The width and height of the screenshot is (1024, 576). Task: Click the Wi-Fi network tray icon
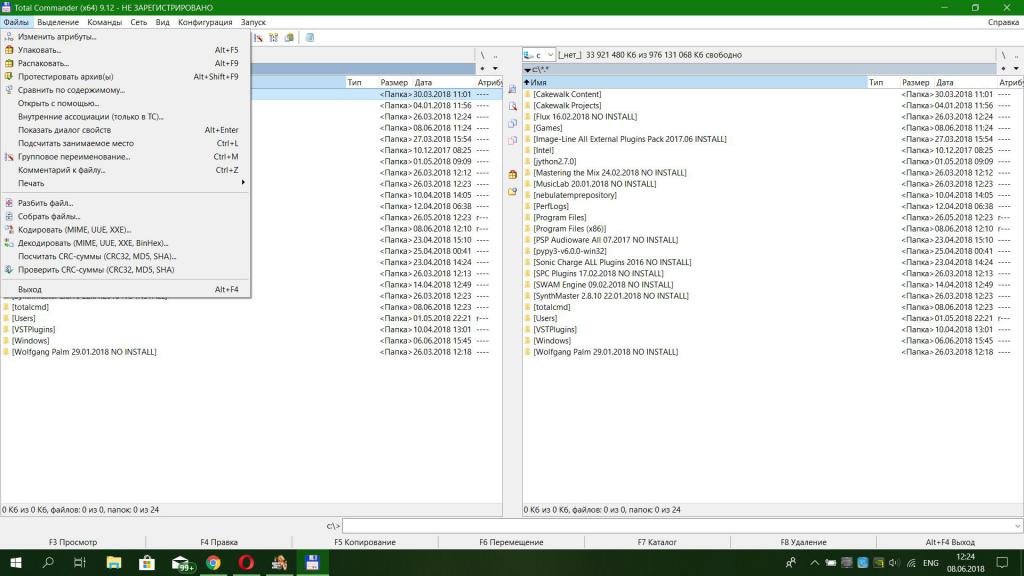911,562
